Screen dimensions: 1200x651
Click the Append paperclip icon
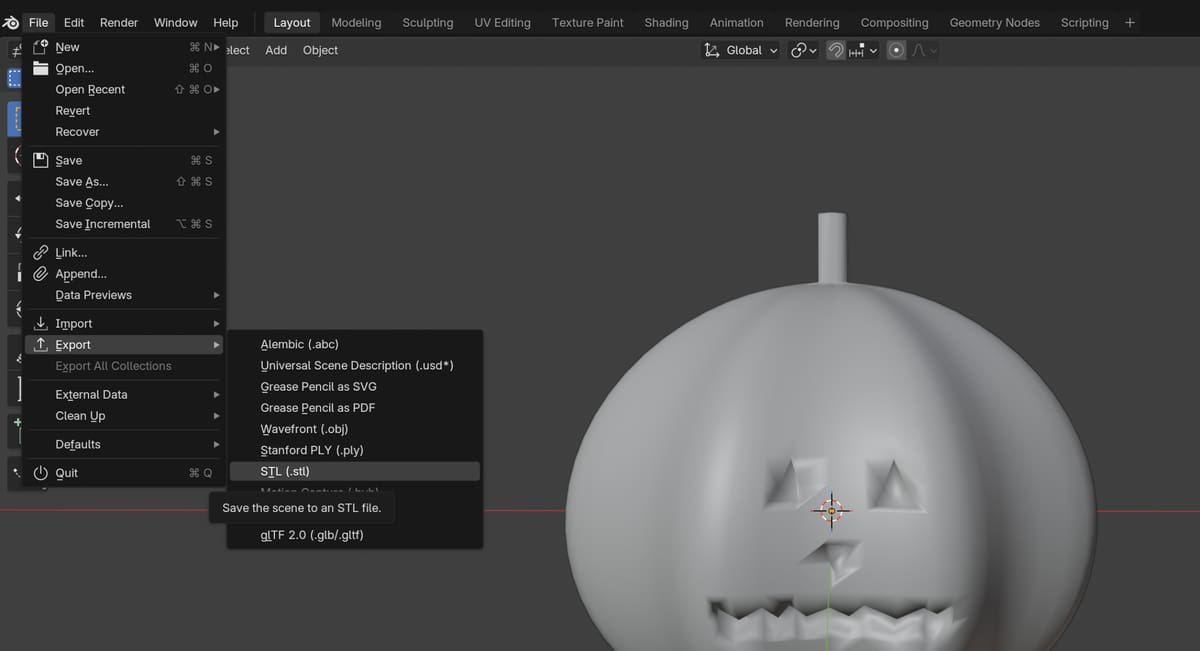(x=41, y=274)
